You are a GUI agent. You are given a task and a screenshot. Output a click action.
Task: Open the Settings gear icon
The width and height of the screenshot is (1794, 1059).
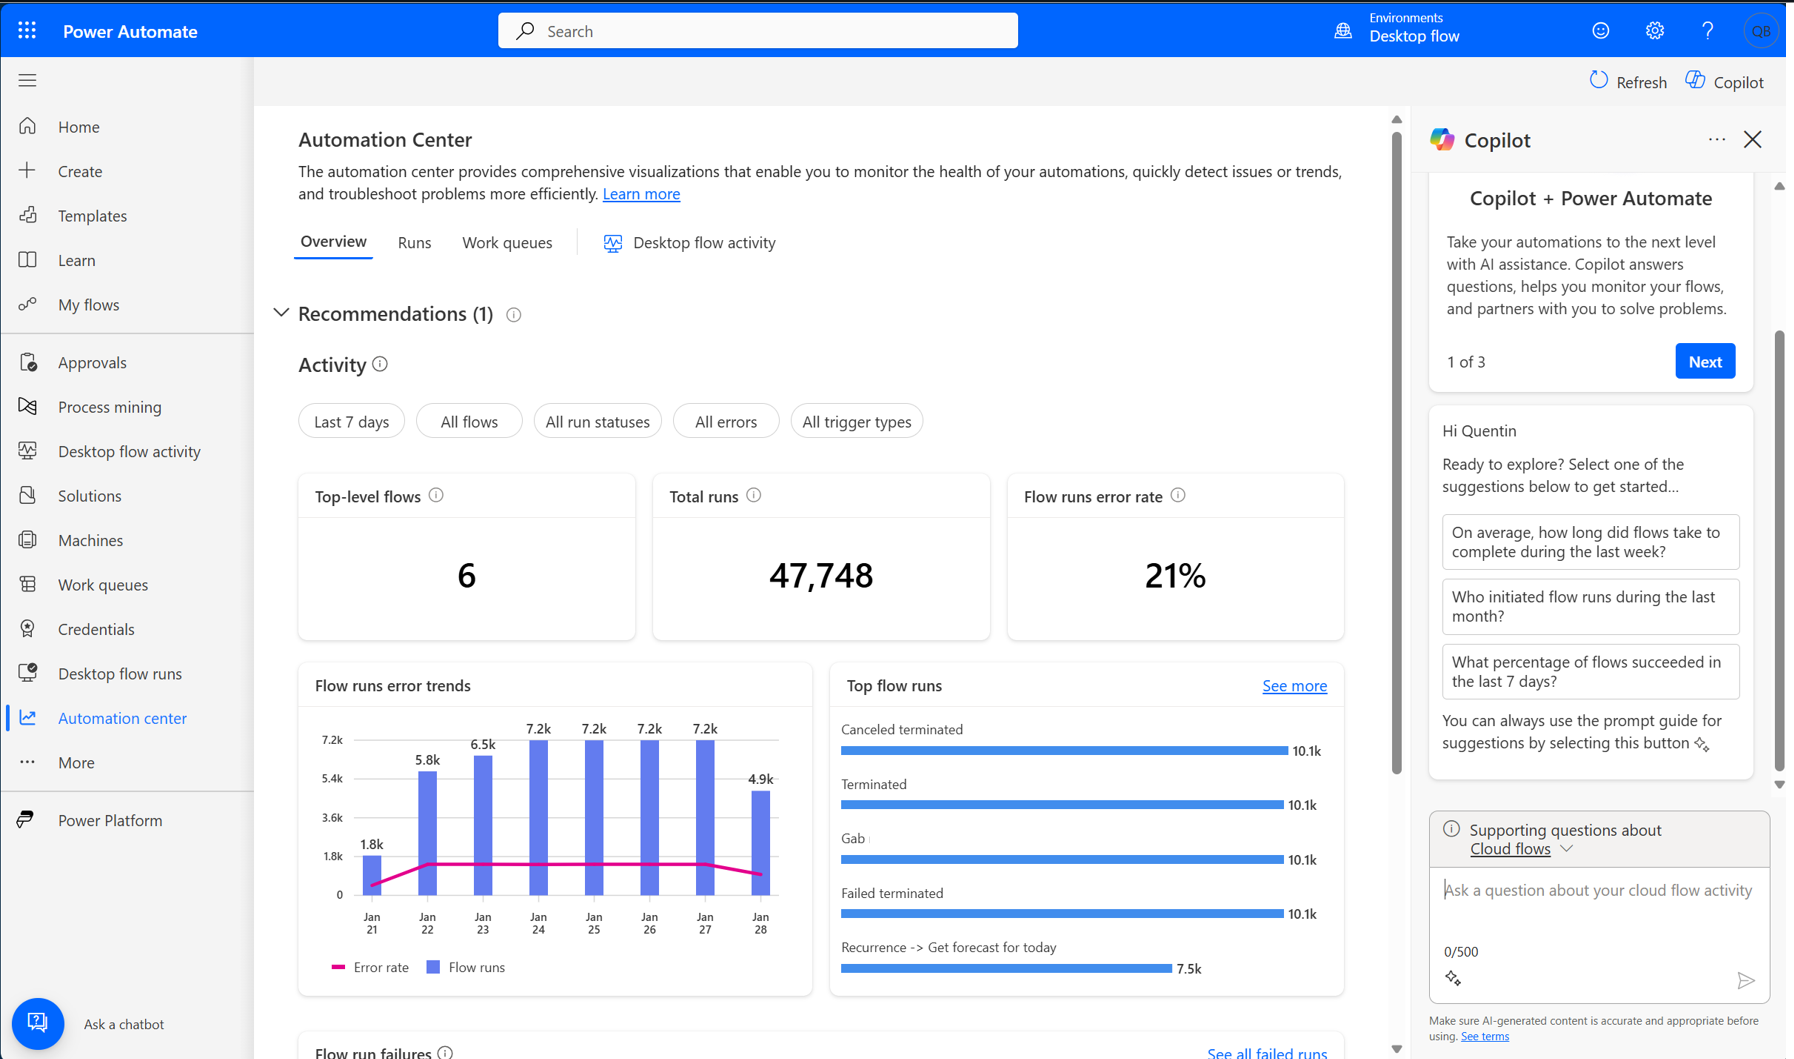coord(1655,31)
